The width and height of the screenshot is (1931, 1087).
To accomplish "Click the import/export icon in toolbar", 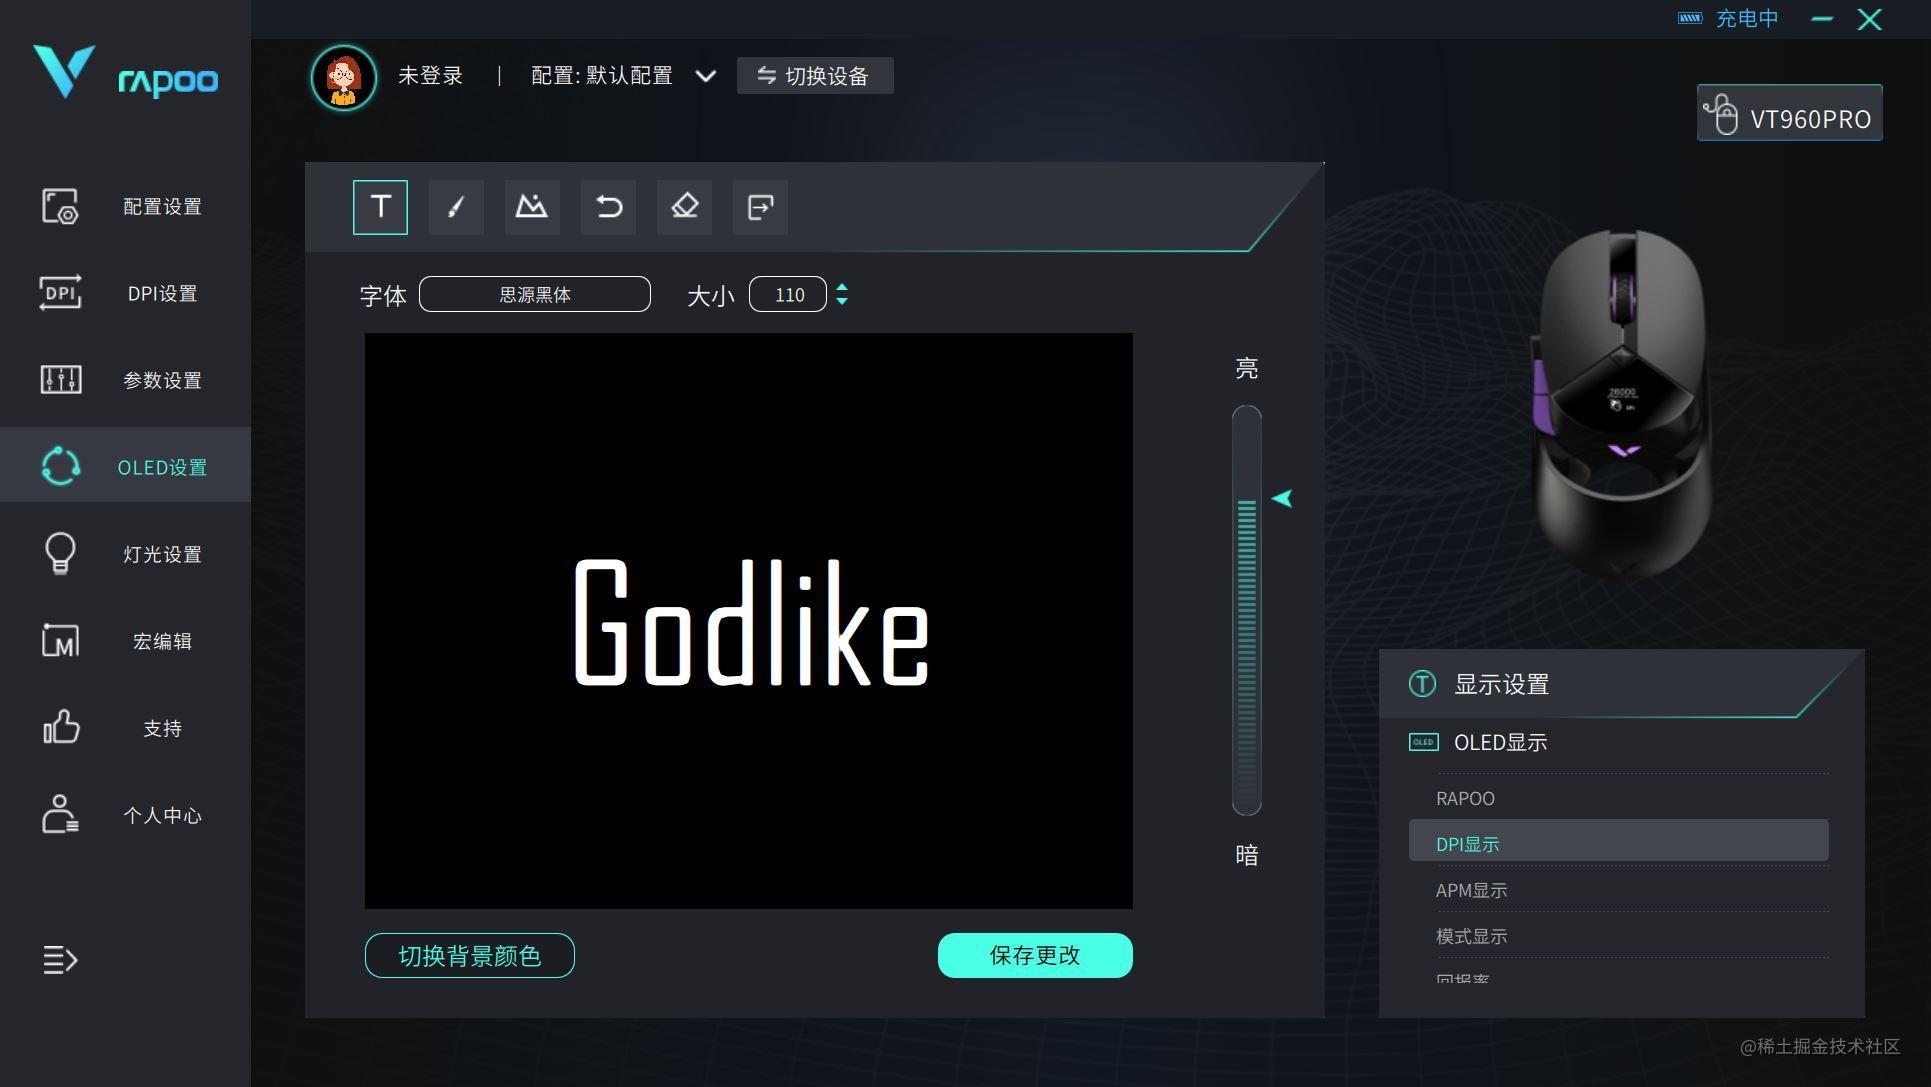I will (760, 207).
